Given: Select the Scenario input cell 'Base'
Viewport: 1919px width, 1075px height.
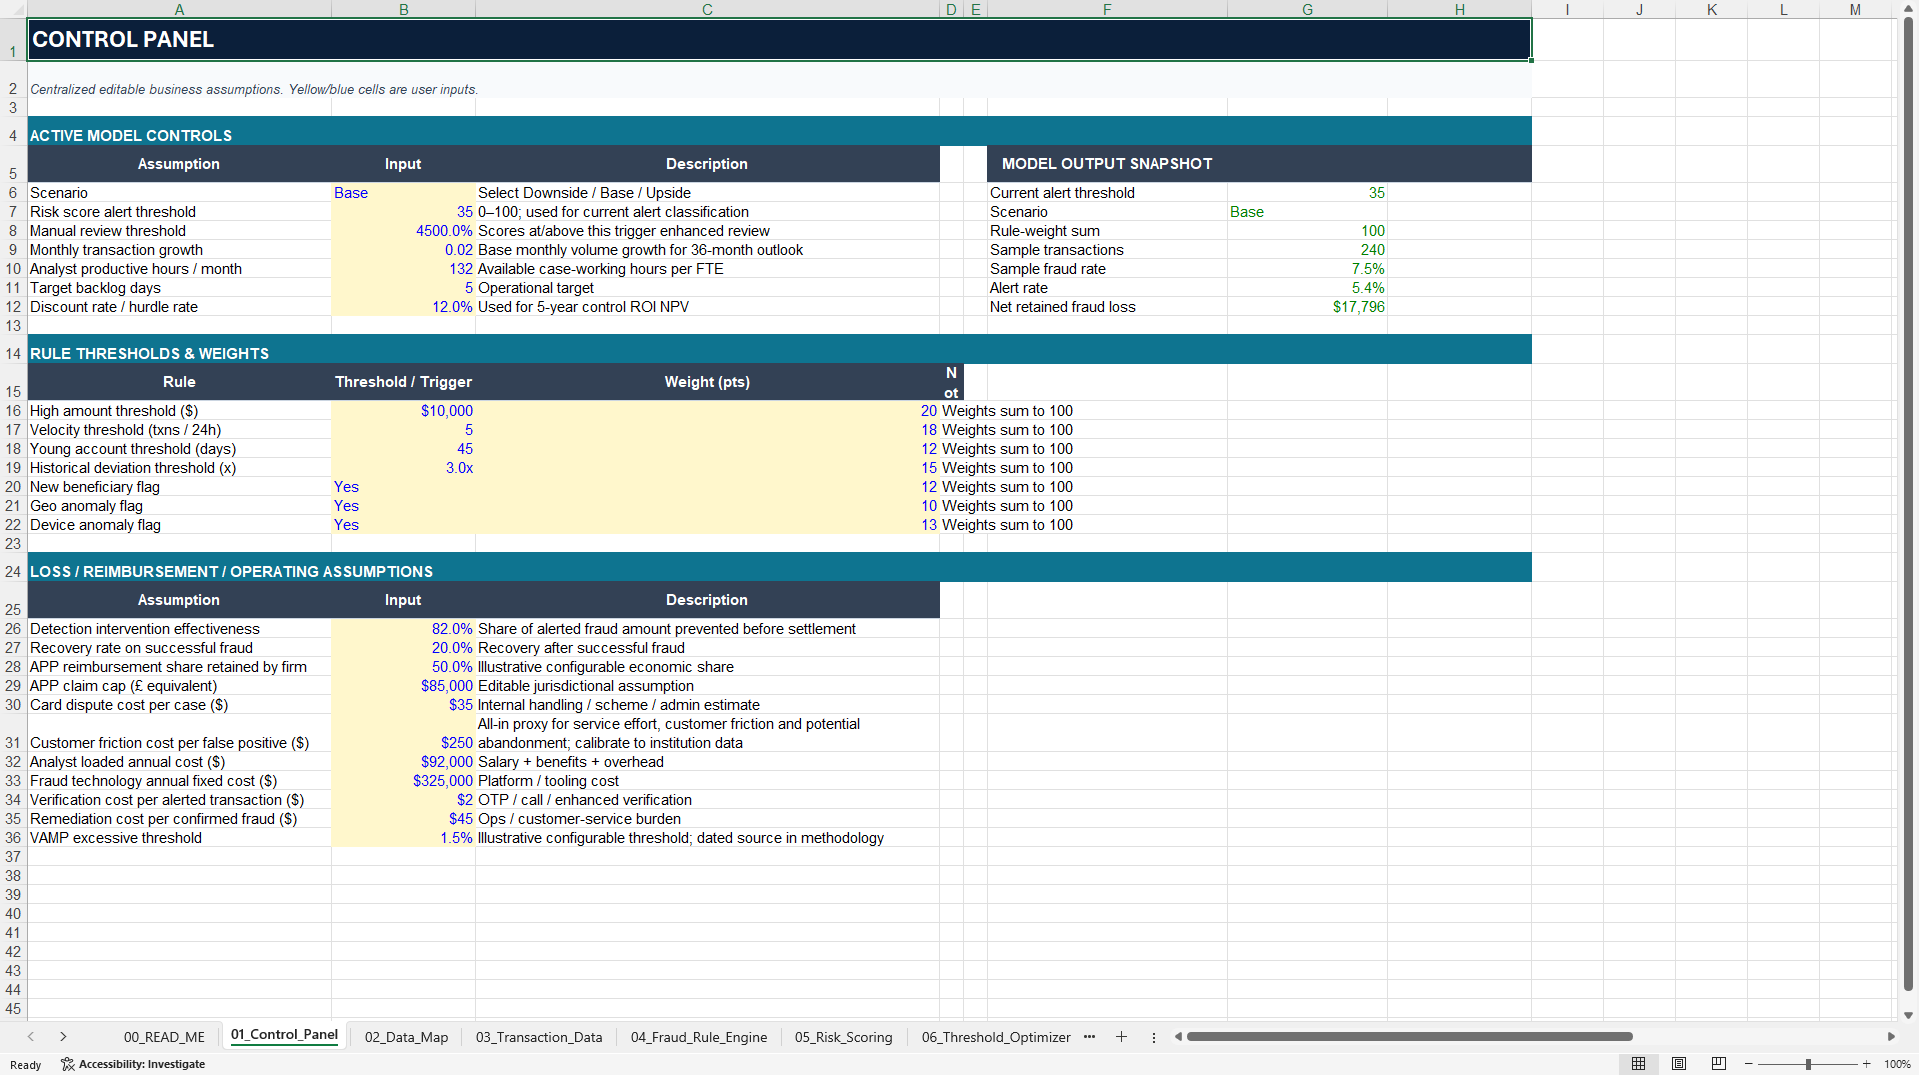Looking at the screenshot, I should tap(403, 193).
